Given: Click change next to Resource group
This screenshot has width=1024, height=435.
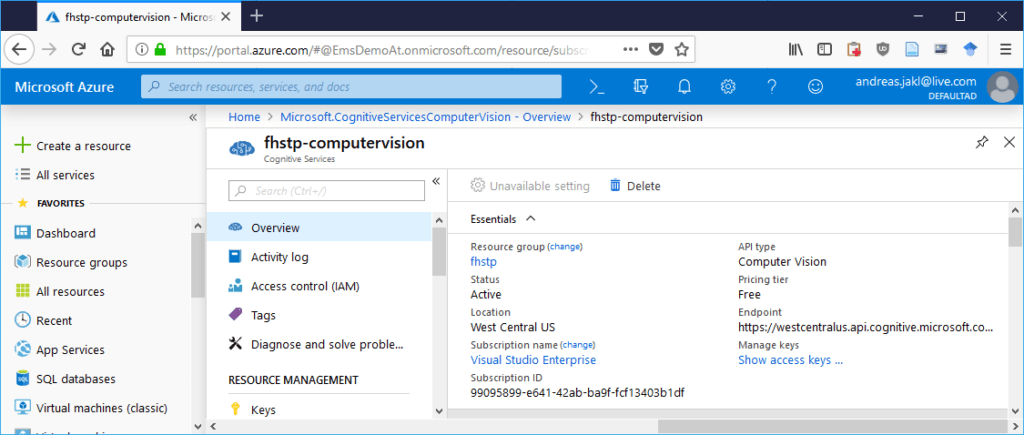Looking at the screenshot, I should [x=565, y=247].
